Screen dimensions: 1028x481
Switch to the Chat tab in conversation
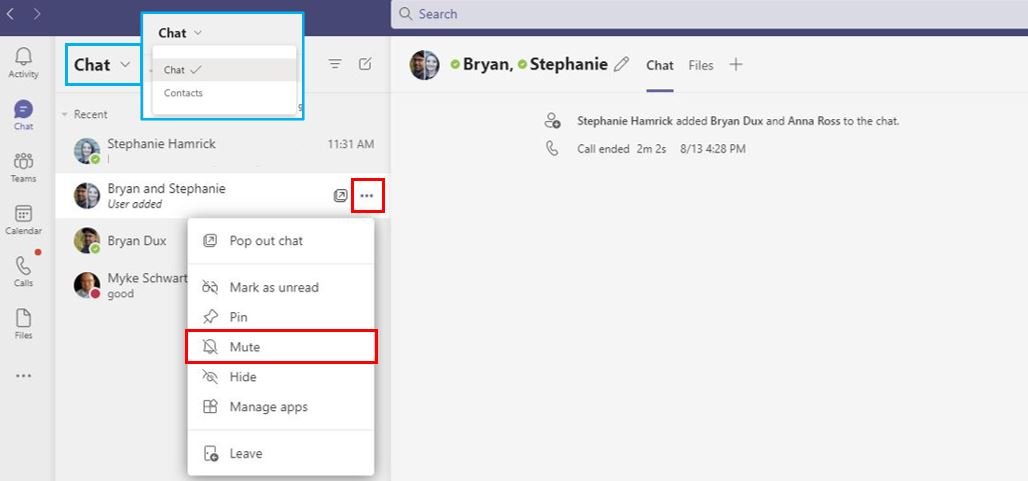coord(660,65)
